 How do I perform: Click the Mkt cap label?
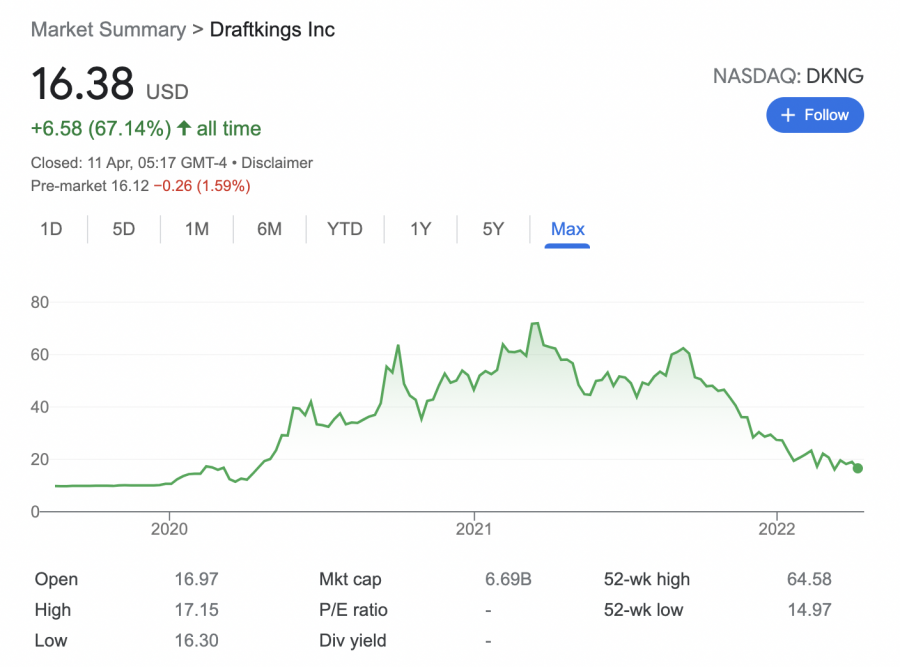click(350, 579)
